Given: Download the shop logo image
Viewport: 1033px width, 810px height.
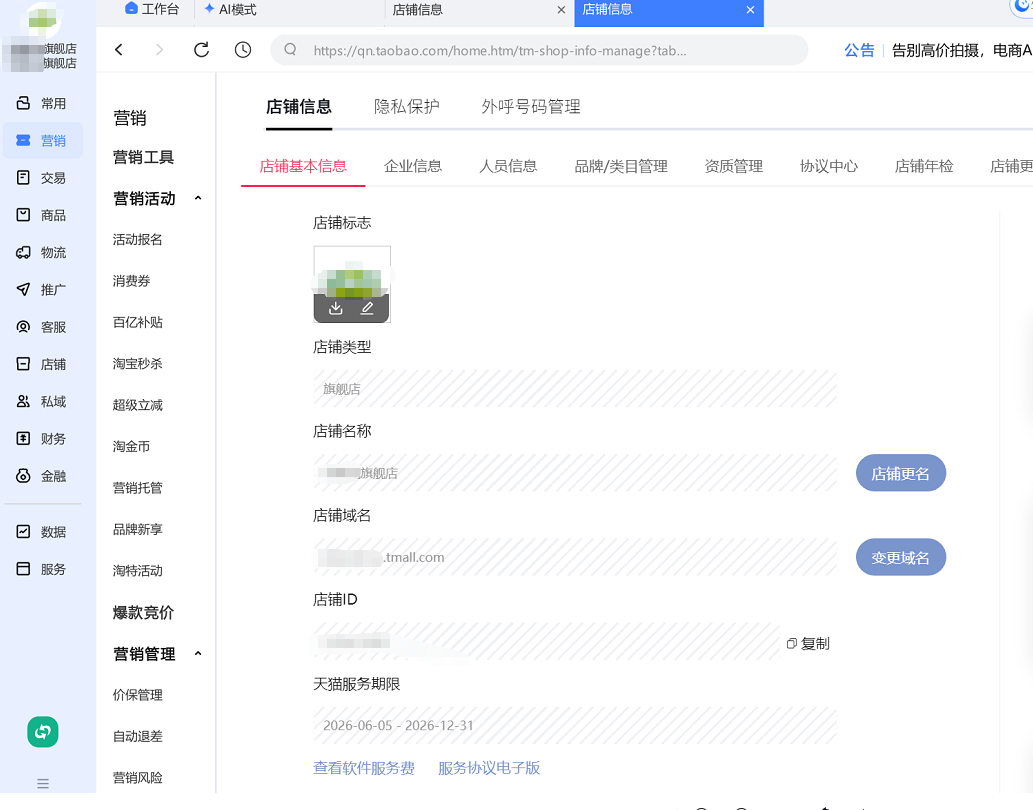Looking at the screenshot, I should pos(336,308).
